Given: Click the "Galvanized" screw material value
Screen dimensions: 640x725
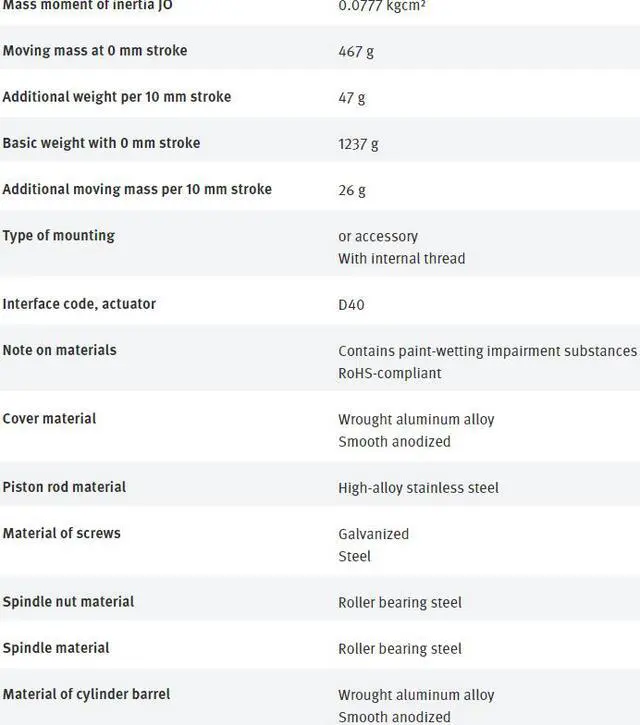Looking at the screenshot, I should (x=373, y=534).
